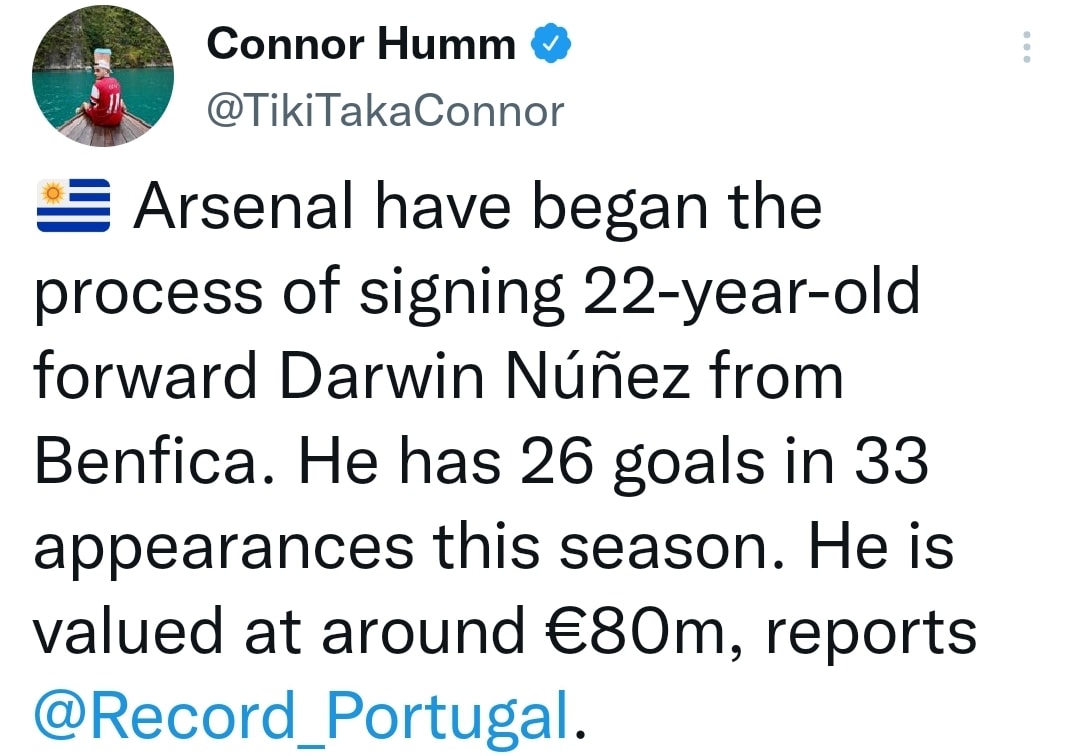Image resolution: width=1080 pixels, height=756 pixels.
Task: Open the three-dot more options menu
Action: click(x=1026, y=47)
